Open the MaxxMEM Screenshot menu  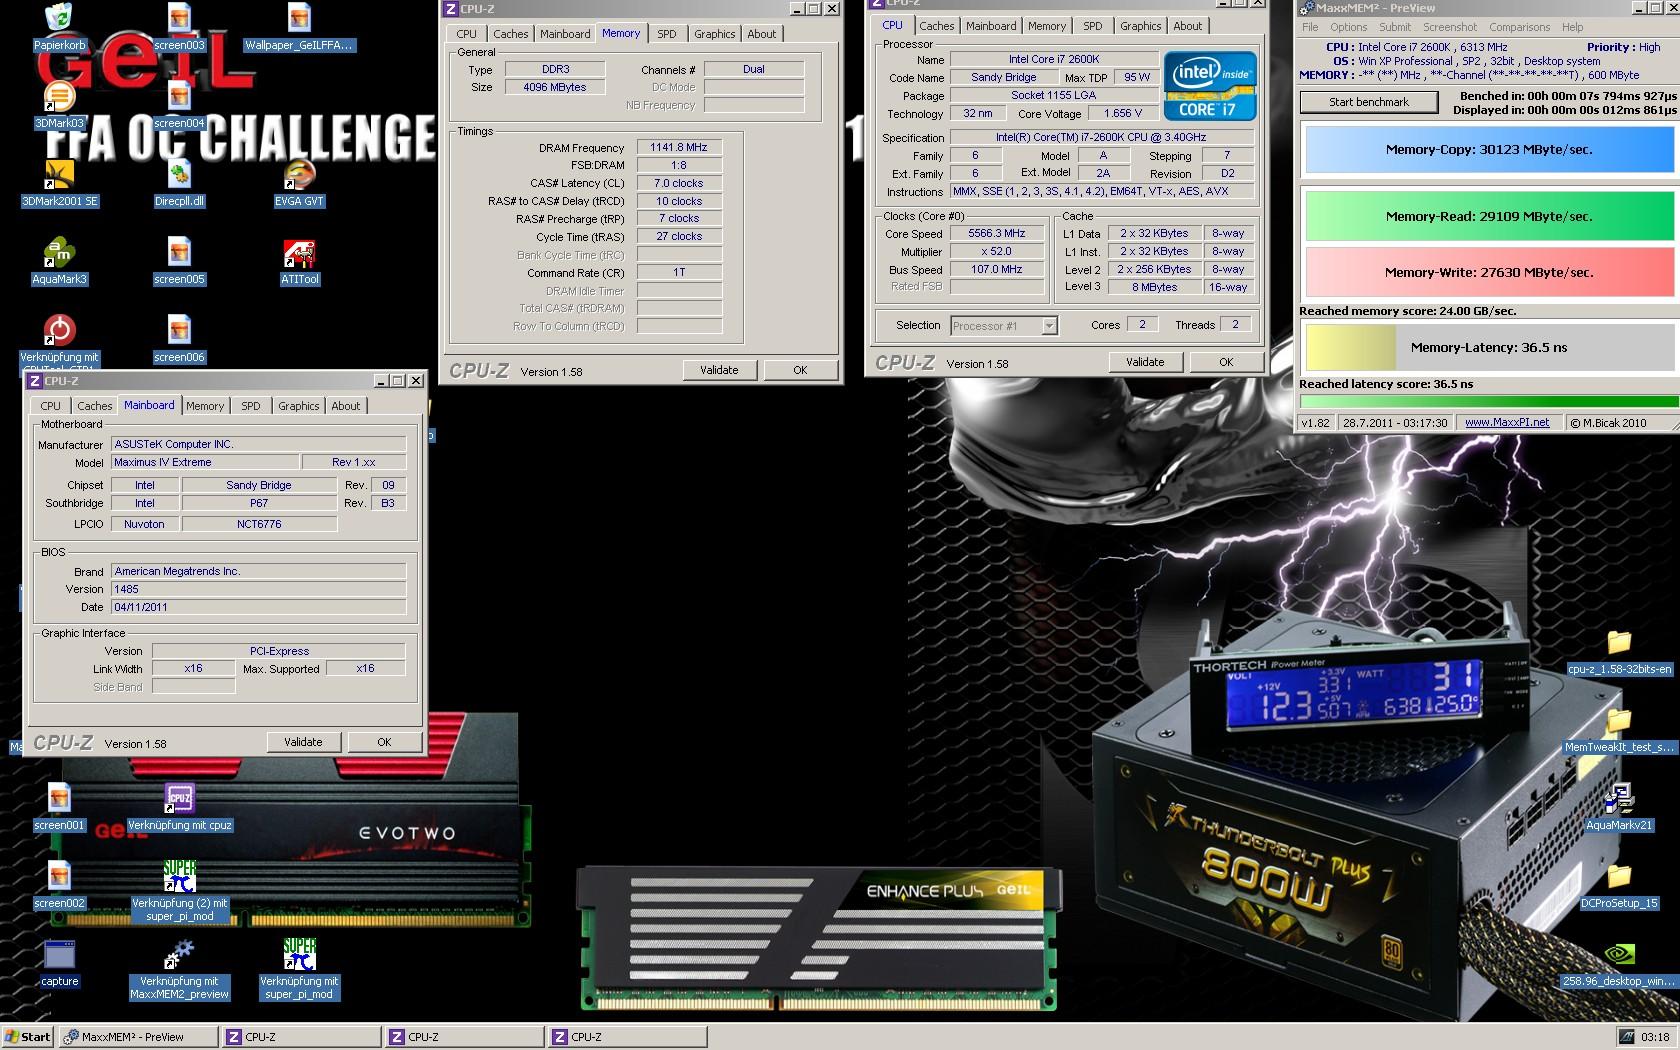pyautogui.click(x=1450, y=27)
